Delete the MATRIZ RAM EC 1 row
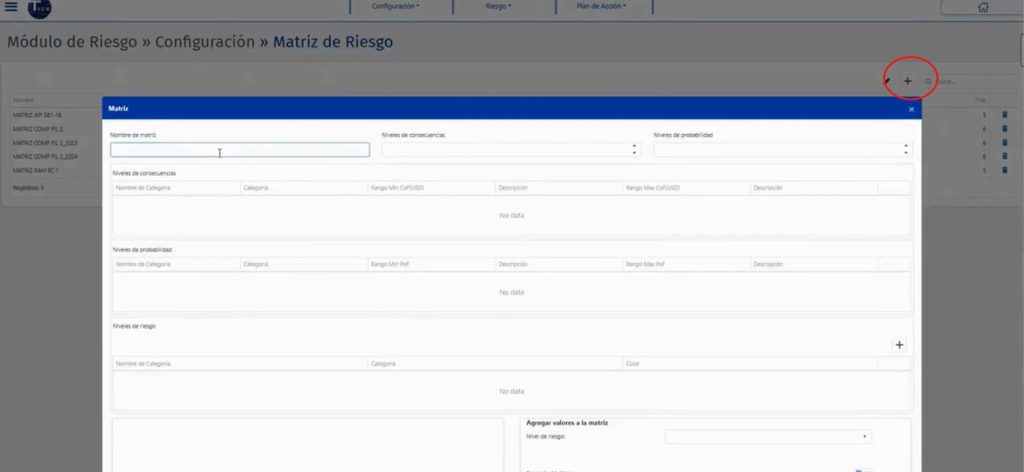The width and height of the screenshot is (1024, 472). (1004, 170)
